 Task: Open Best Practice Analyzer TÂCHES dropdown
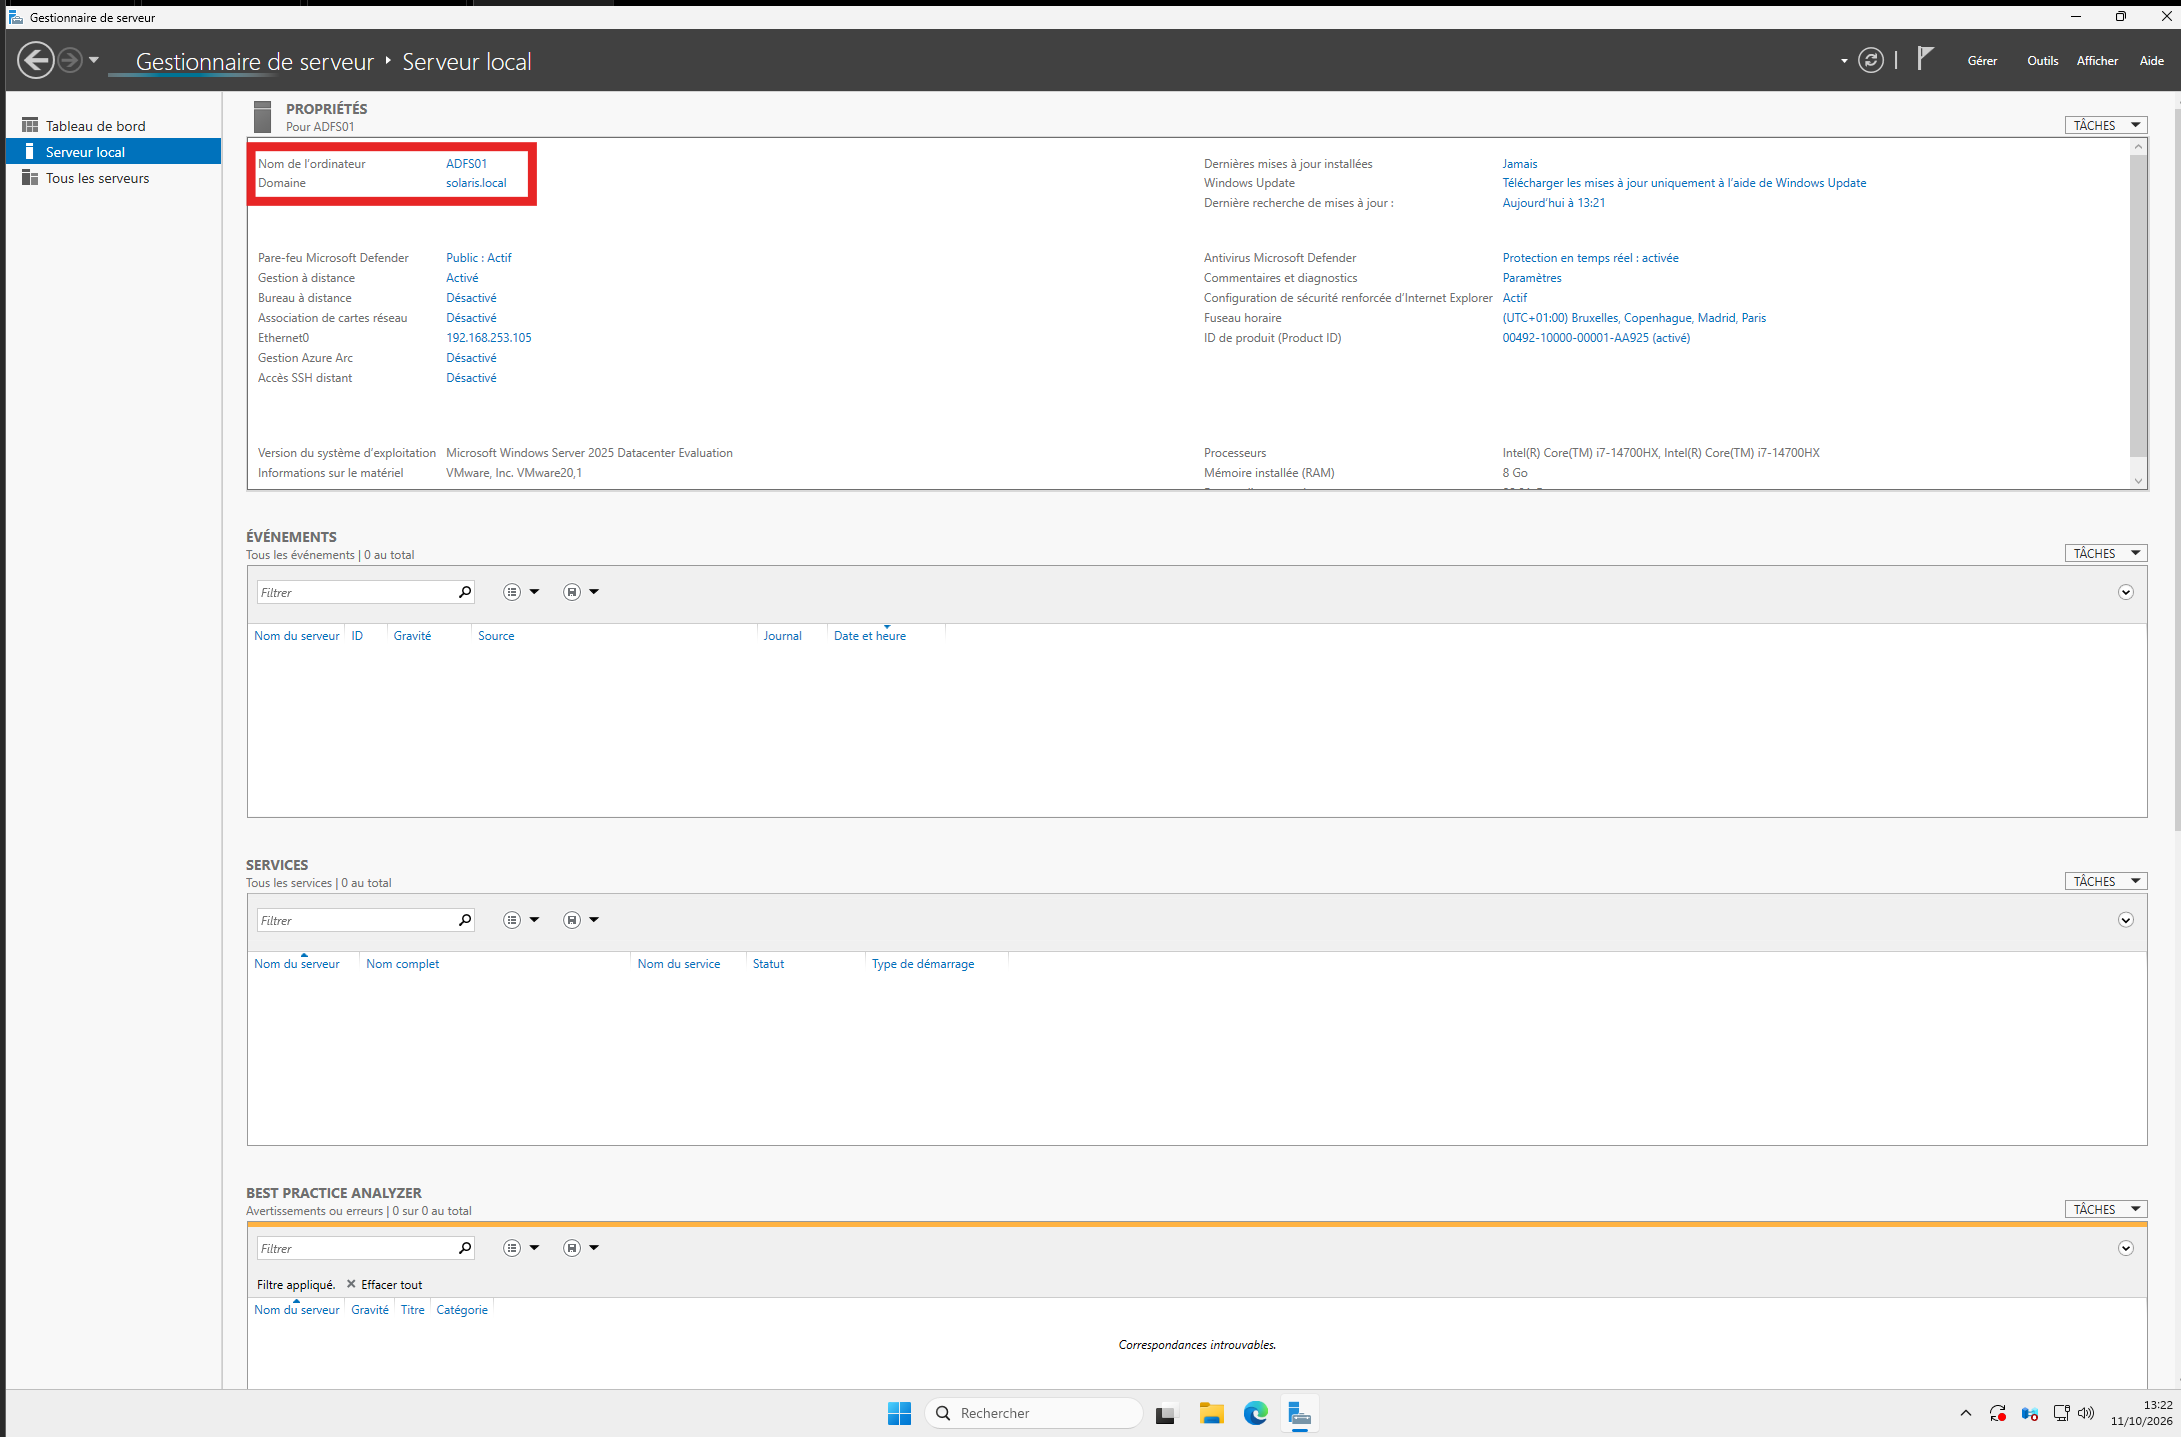(2106, 1209)
